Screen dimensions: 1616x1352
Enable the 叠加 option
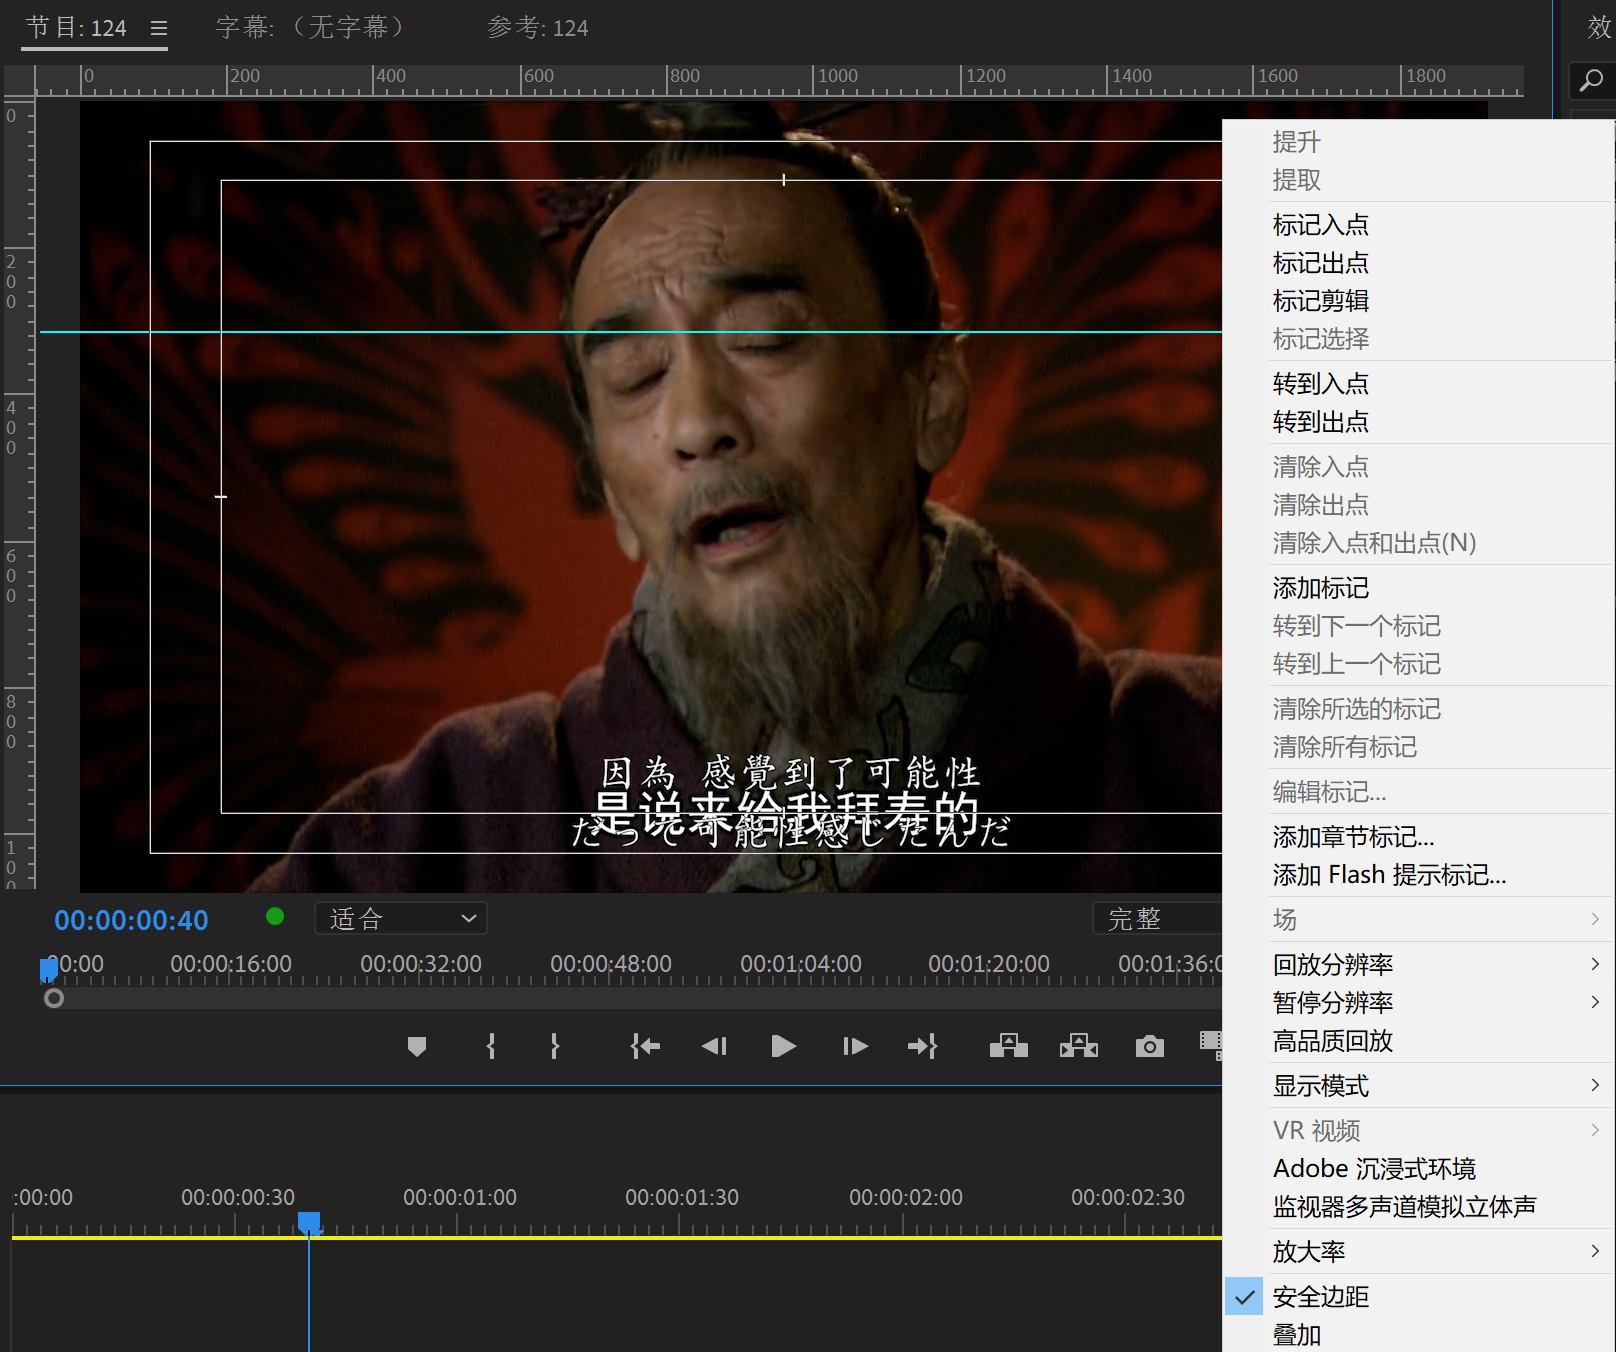[1419, 1335]
